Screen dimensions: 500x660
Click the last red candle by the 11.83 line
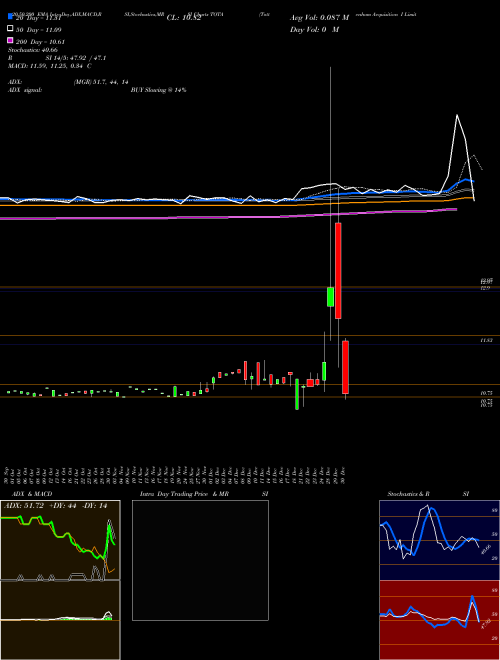[x=345, y=367]
